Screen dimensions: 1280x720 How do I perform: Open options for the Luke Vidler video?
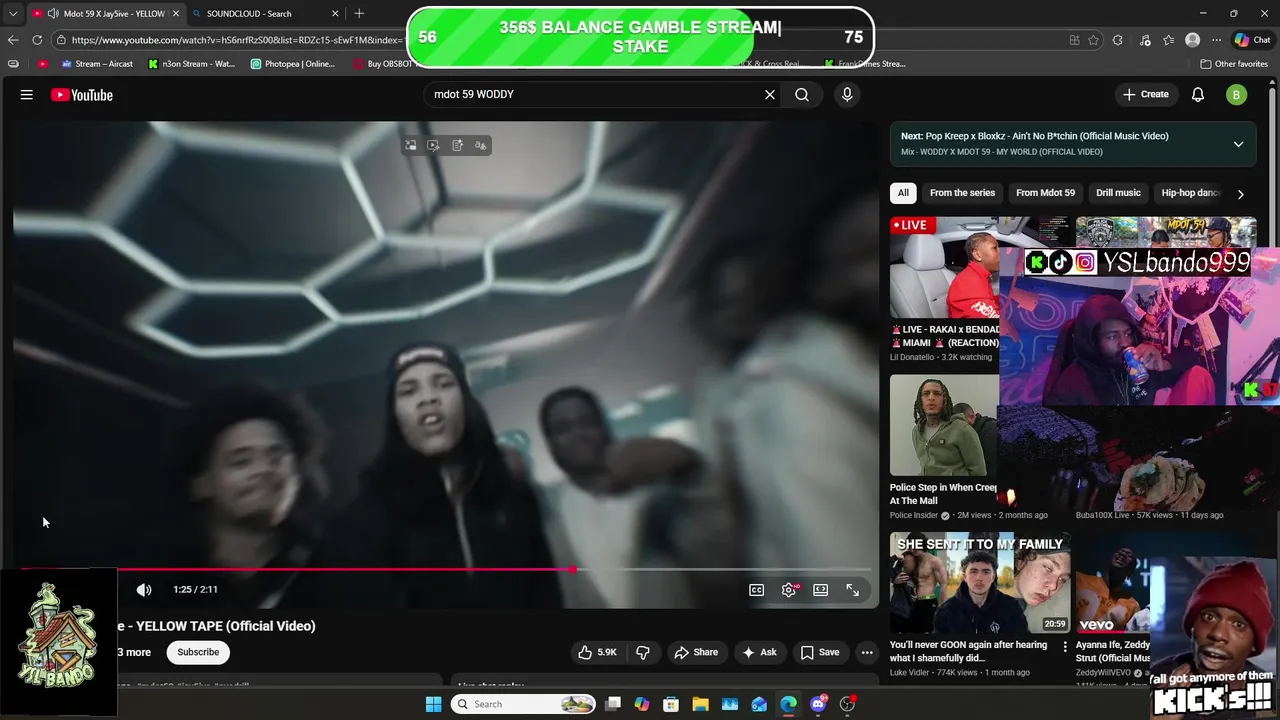click(x=1064, y=647)
